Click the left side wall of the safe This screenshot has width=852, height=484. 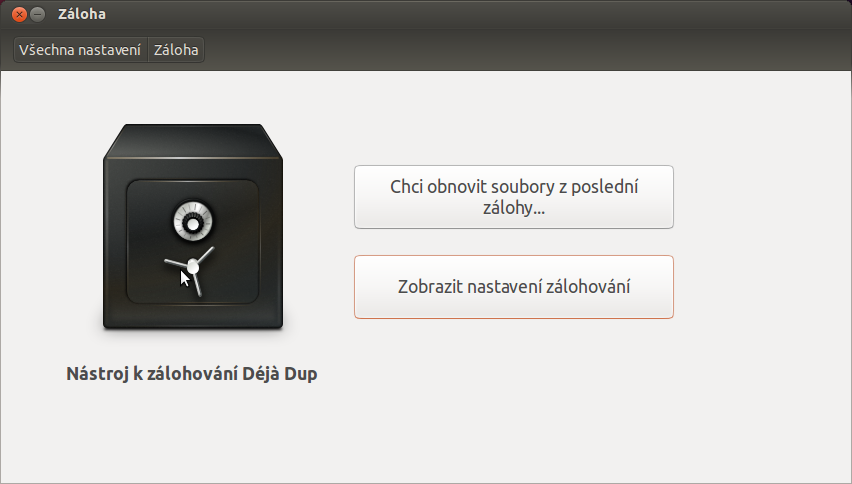tap(115, 244)
